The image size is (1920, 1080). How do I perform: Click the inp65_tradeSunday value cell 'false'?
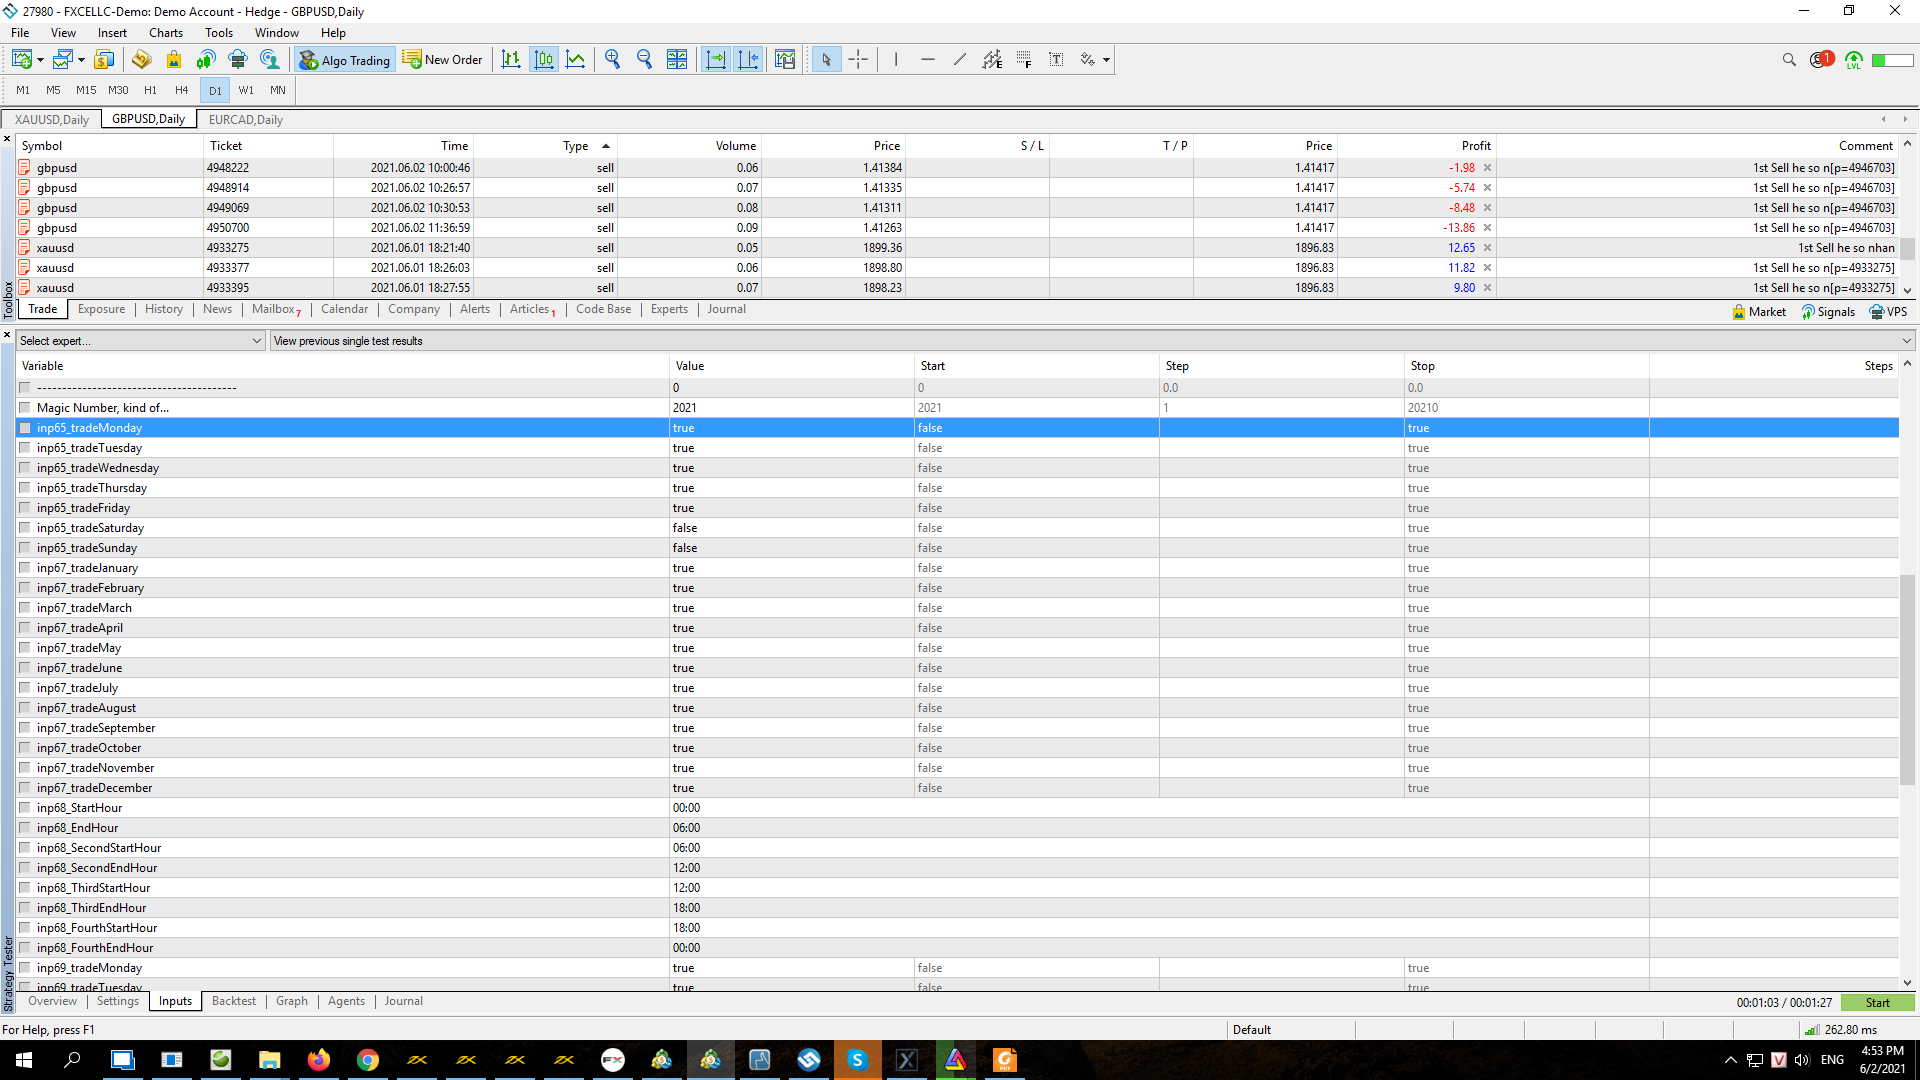pyautogui.click(x=791, y=548)
